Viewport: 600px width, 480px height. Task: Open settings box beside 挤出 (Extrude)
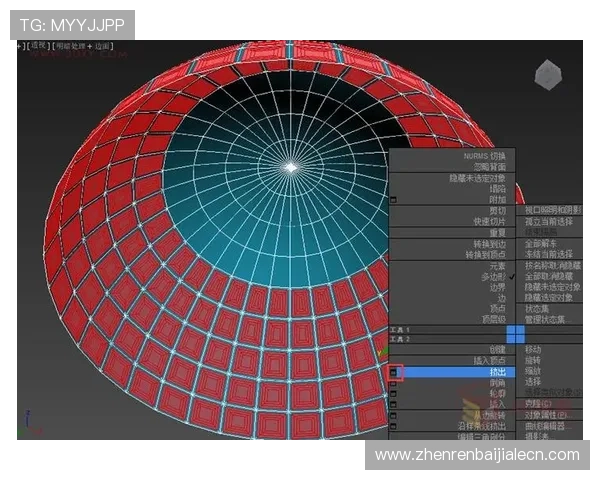click(395, 371)
